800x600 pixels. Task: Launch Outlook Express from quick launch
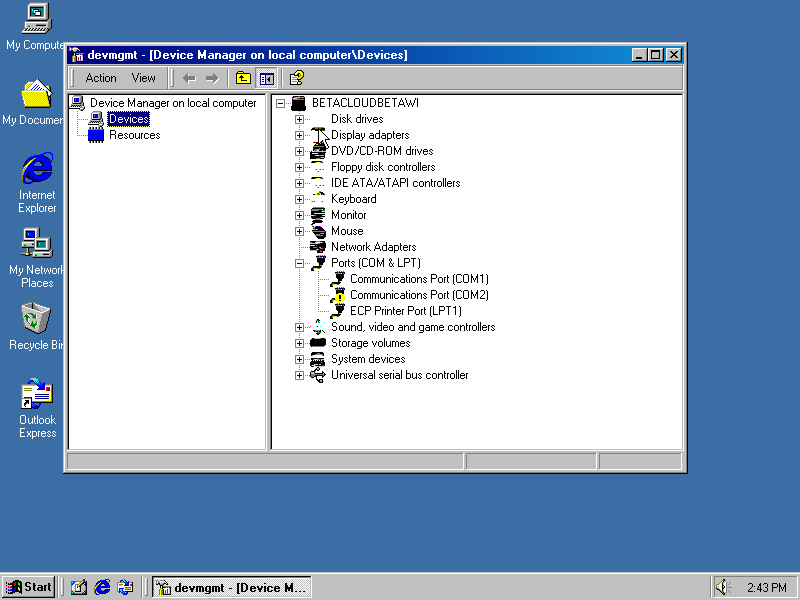[x=125, y=588]
